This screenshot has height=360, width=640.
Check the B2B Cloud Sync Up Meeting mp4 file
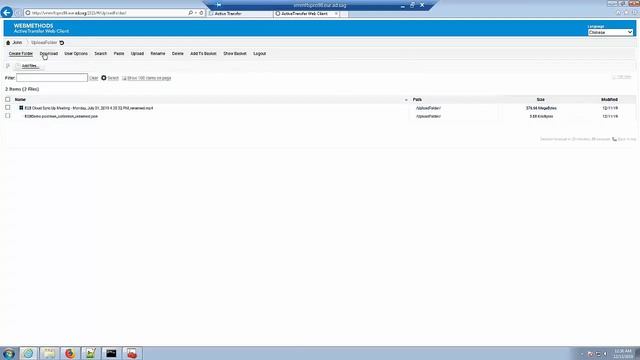pos(8,108)
